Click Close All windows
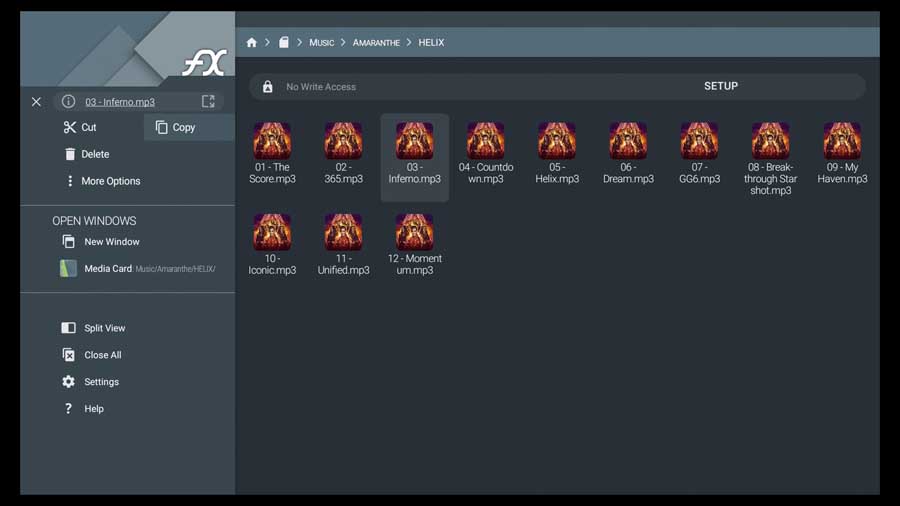 coord(92,355)
